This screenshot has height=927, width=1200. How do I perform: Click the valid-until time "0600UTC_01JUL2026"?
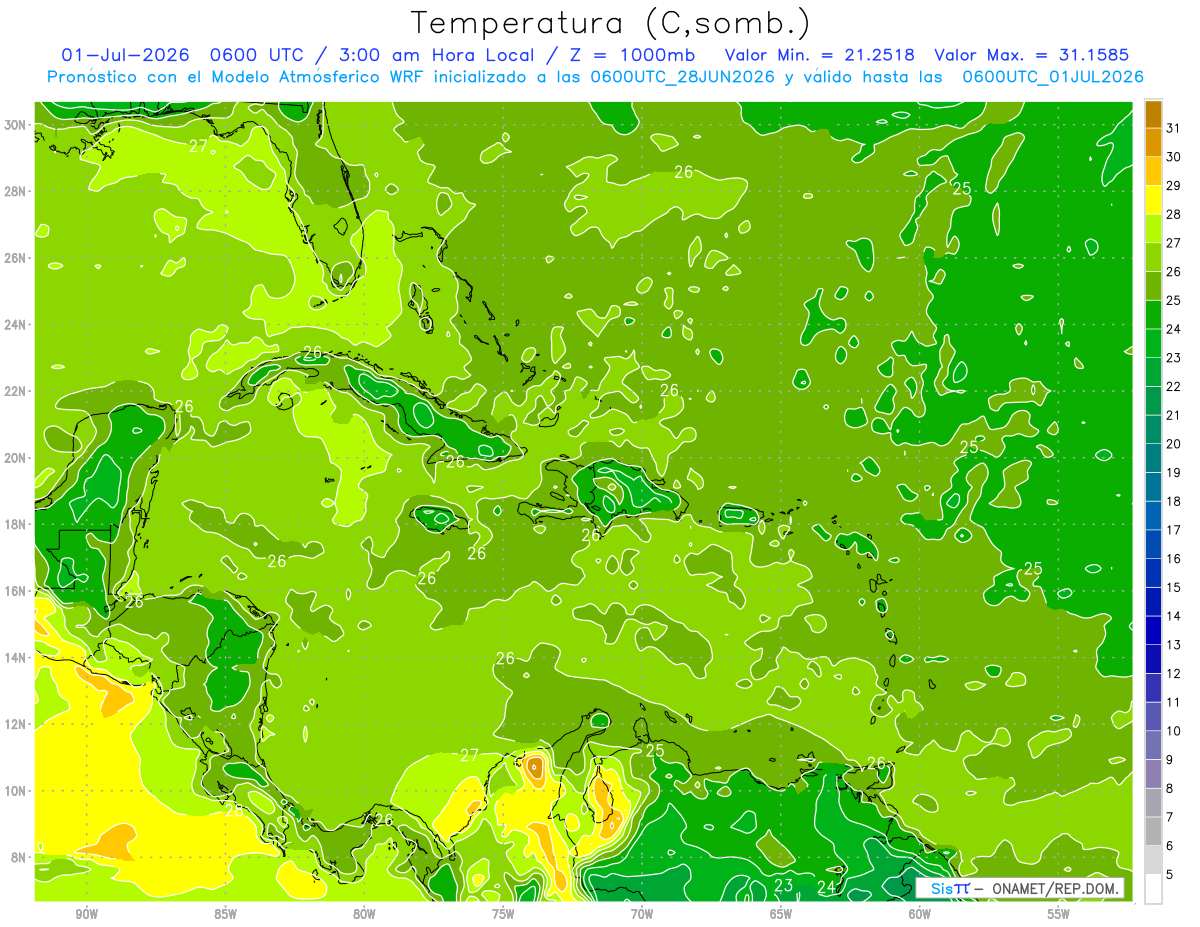coord(1053,77)
